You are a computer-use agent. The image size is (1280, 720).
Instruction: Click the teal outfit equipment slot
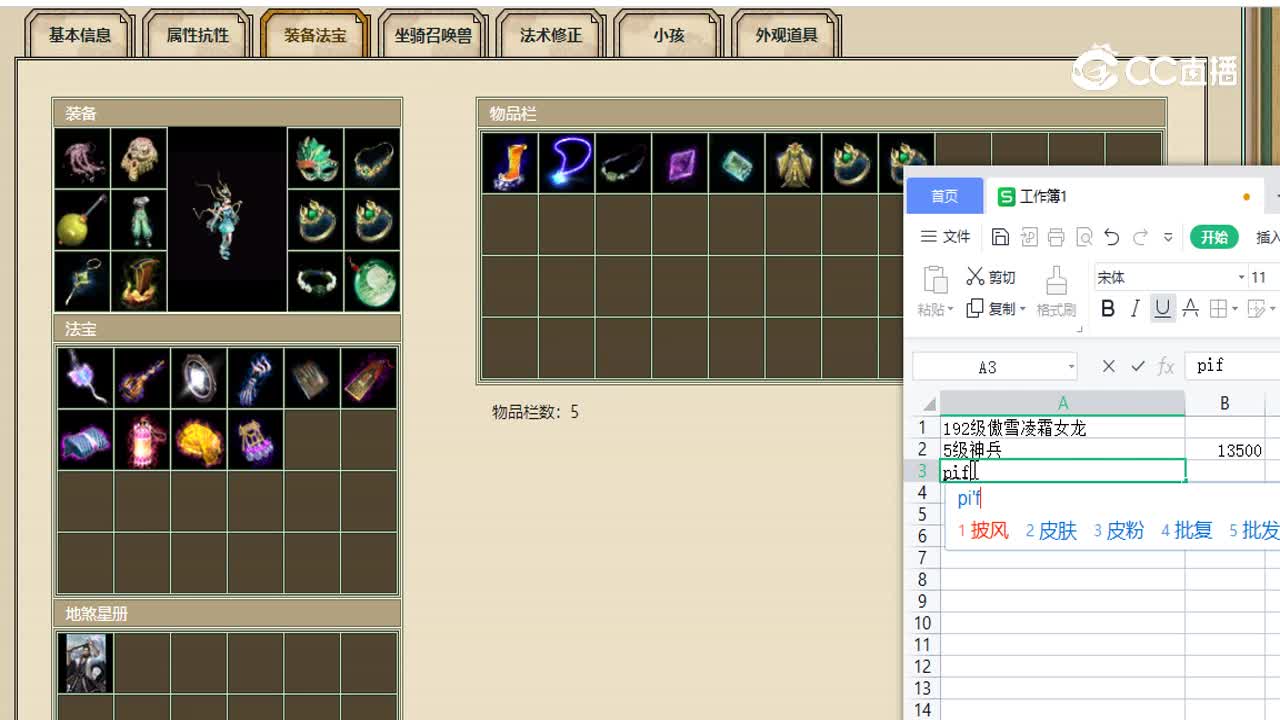click(139, 218)
